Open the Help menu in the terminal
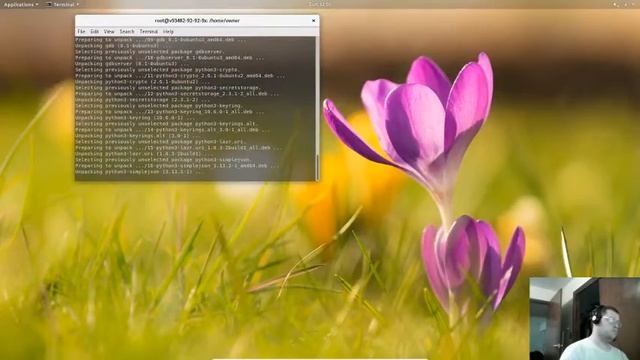 tap(168, 31)
